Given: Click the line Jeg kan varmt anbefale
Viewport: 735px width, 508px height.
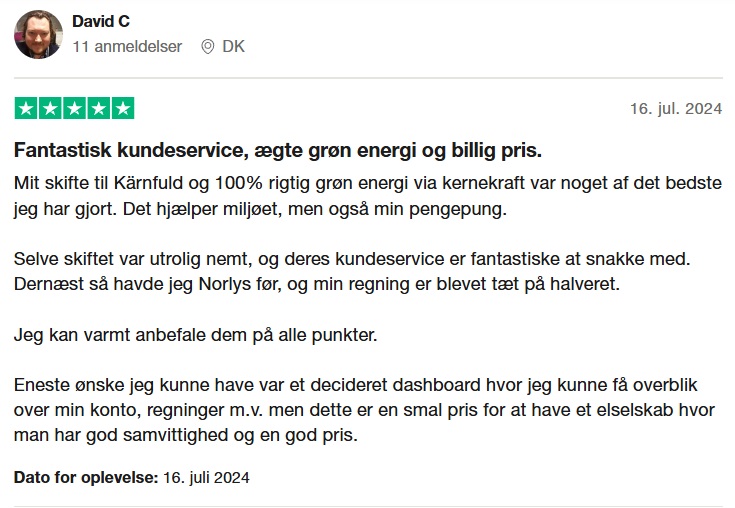Looking at the screenshot, I should point(195,335).
